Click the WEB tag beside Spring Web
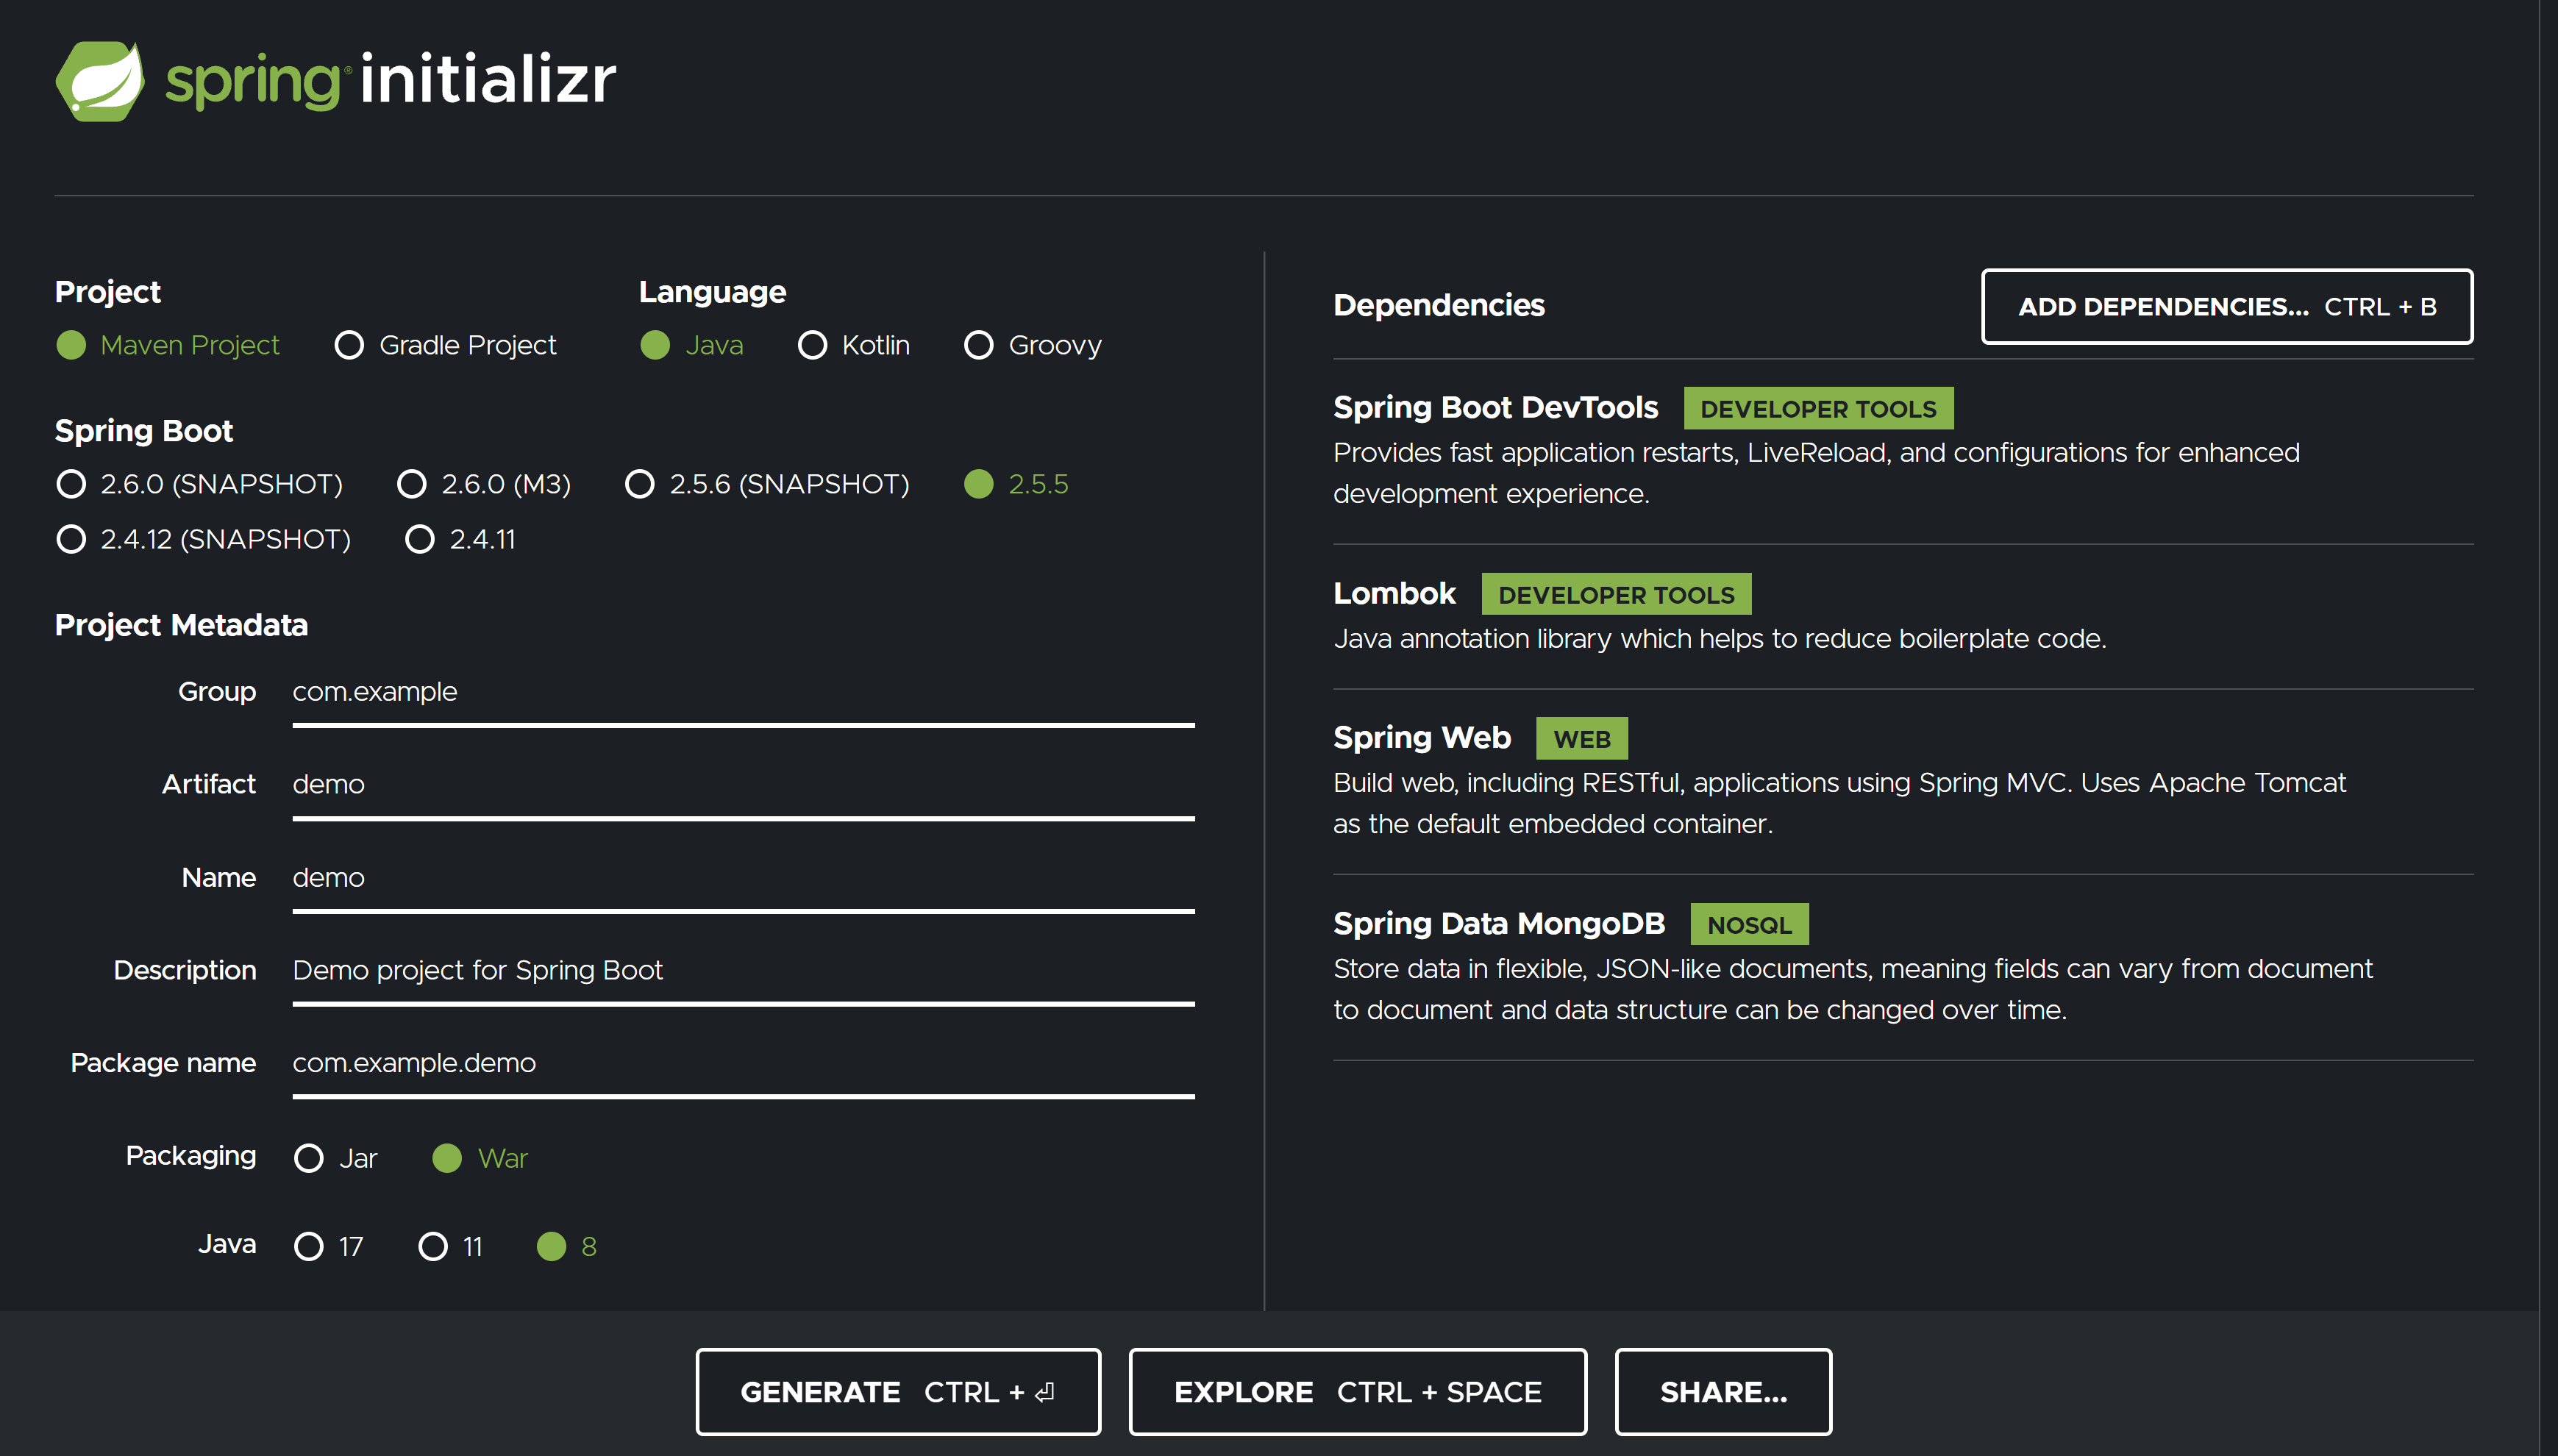Image resolution: width=2558 pixels, height=1456 pixels. pyautogui.click(x=1581, y=738)
